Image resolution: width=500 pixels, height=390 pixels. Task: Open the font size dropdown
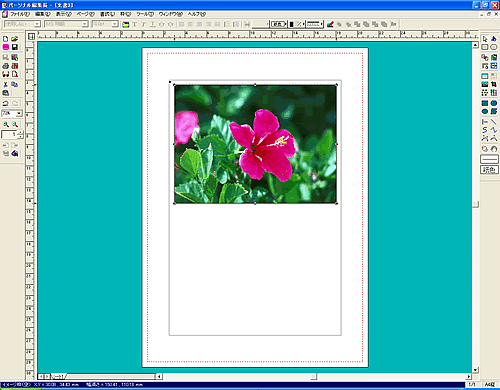pyautogui.click(x=115, y=24)
